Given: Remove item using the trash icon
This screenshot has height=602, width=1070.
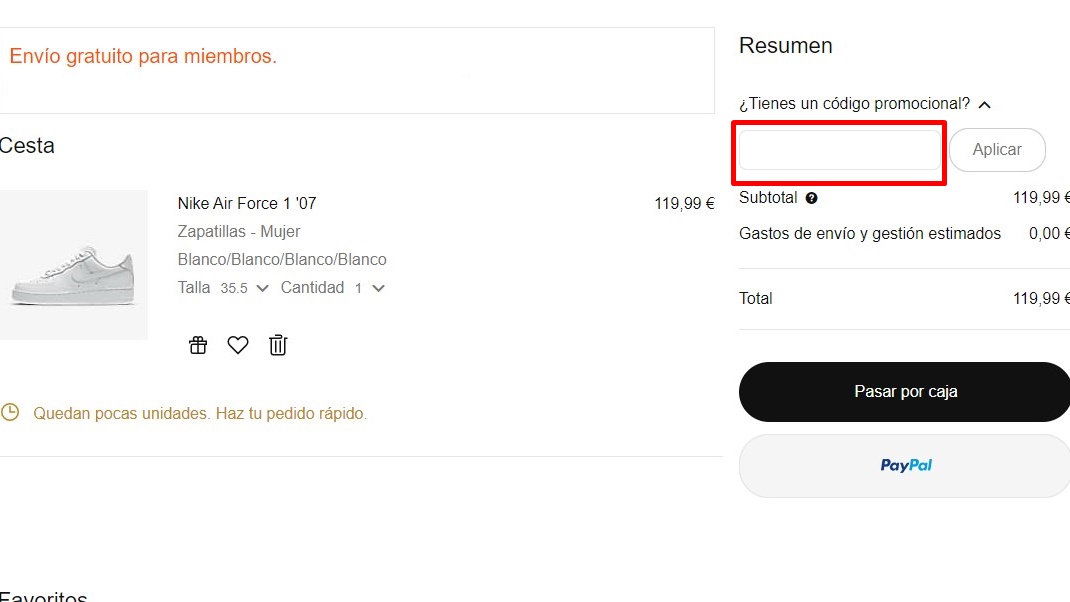Looking at the screenshot, I should pos(278,345).
